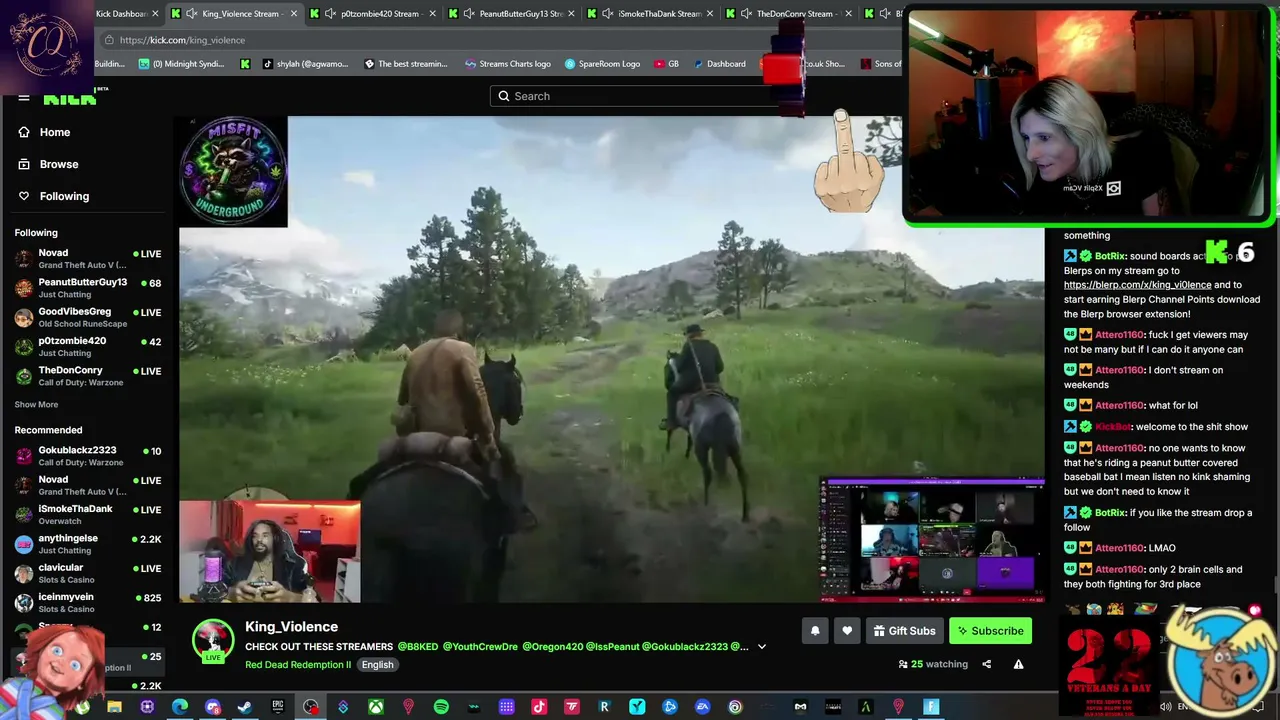The height and width of the screenshot is (720, 1280).
Task: Expand Following list with Show More
Action: point(36,405)
